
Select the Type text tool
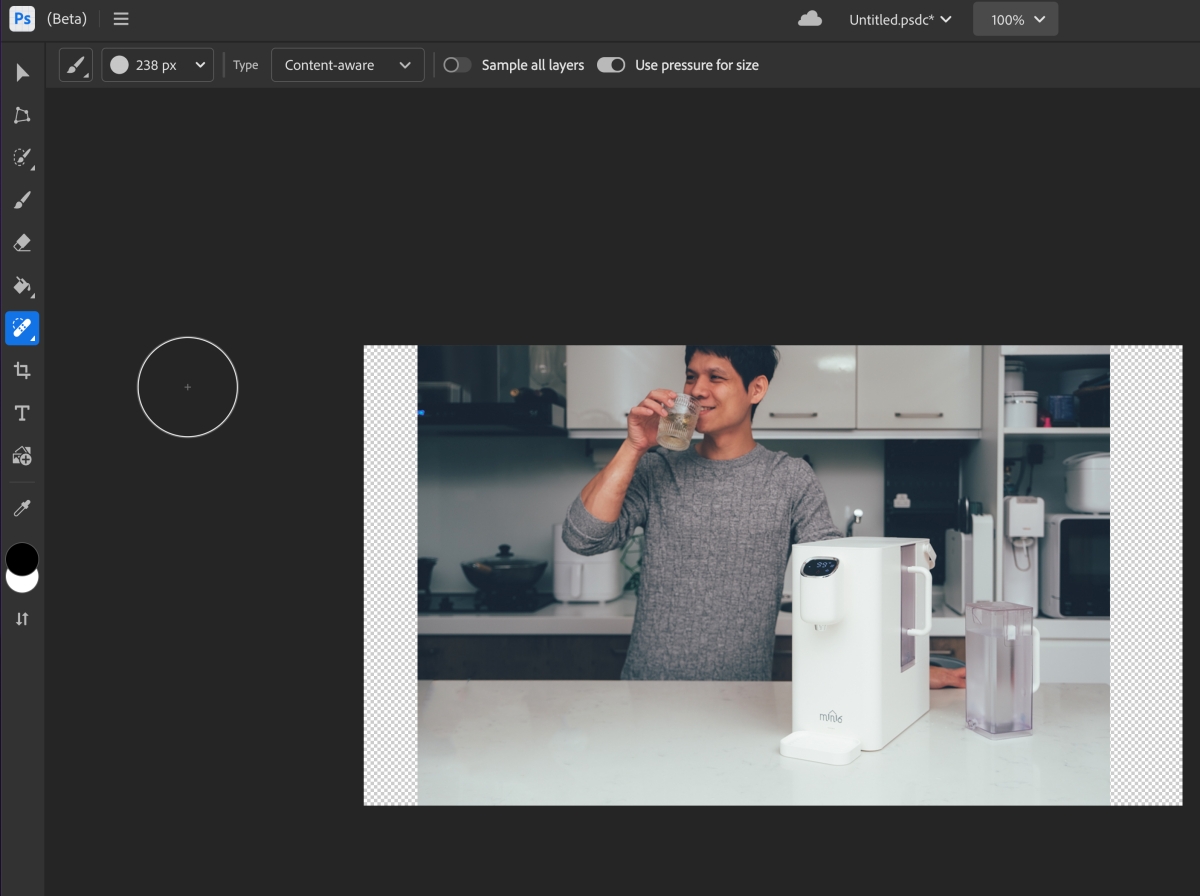(22, 414)
